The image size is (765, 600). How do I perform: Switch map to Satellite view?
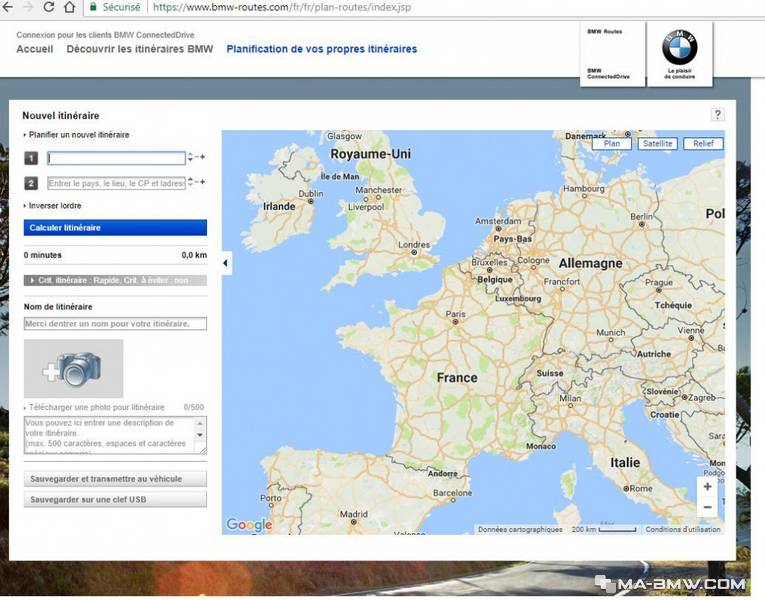click(657, 143)
